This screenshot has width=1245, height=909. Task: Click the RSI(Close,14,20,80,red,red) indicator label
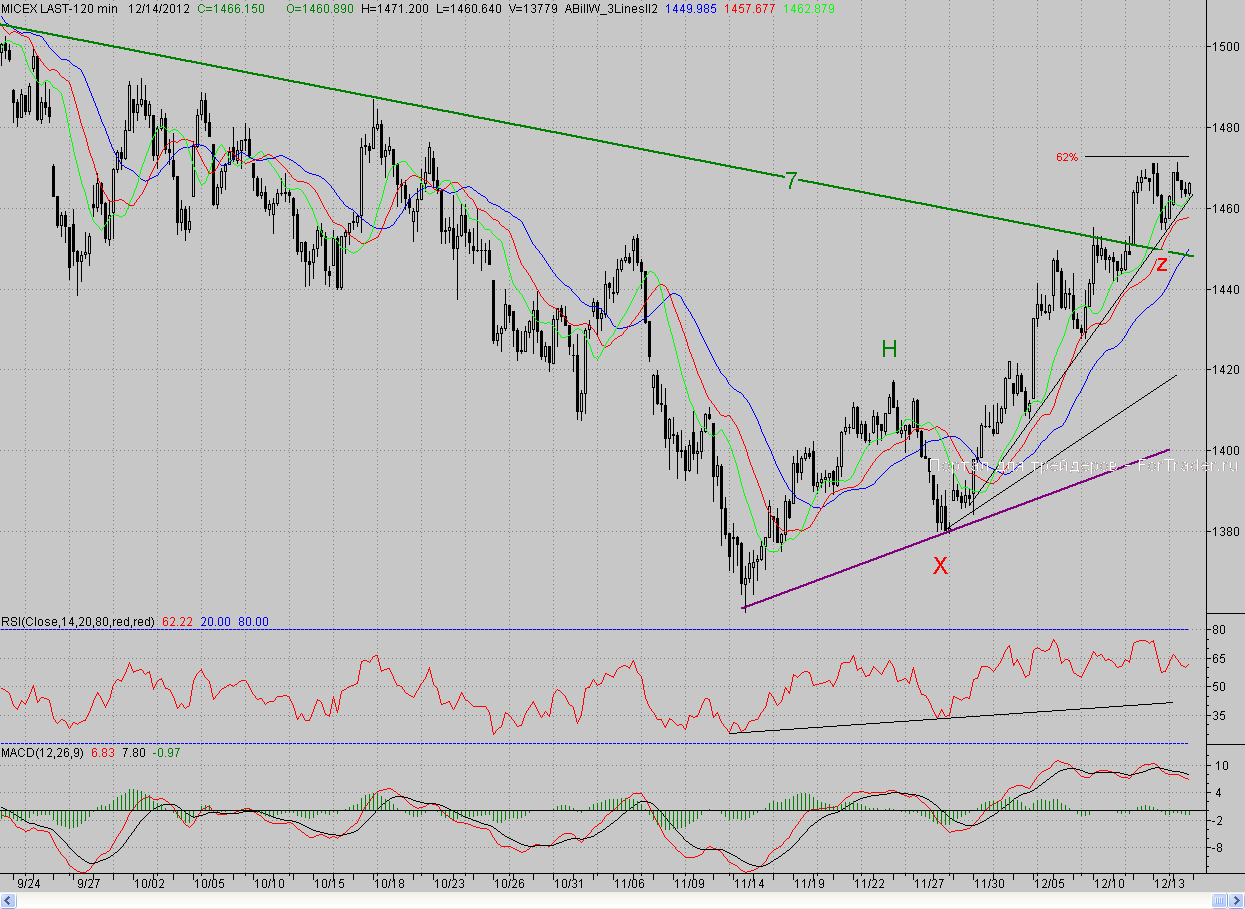78,621
